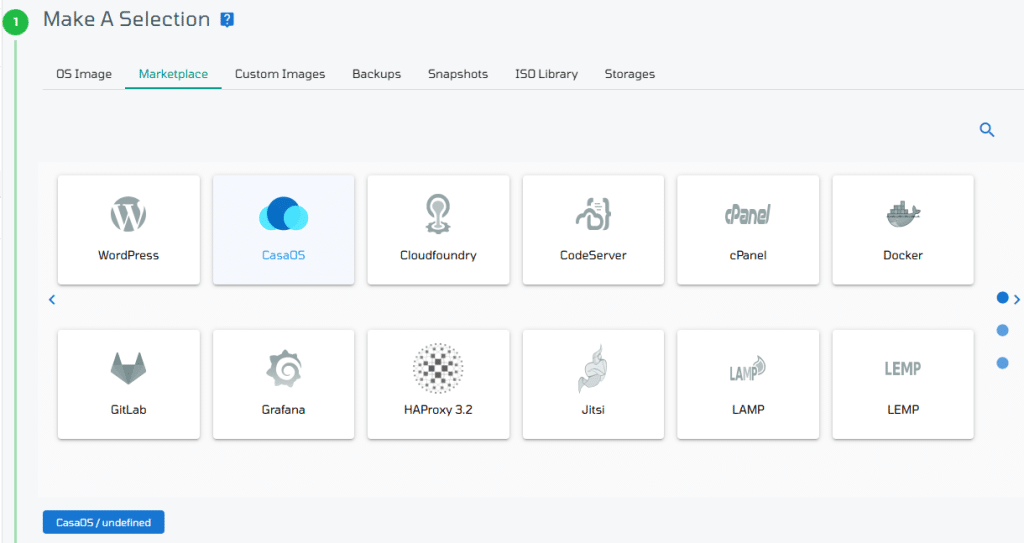Go to next marketplace page arrow
The image size is (1024, 543).
click(x=1016, y=299)
